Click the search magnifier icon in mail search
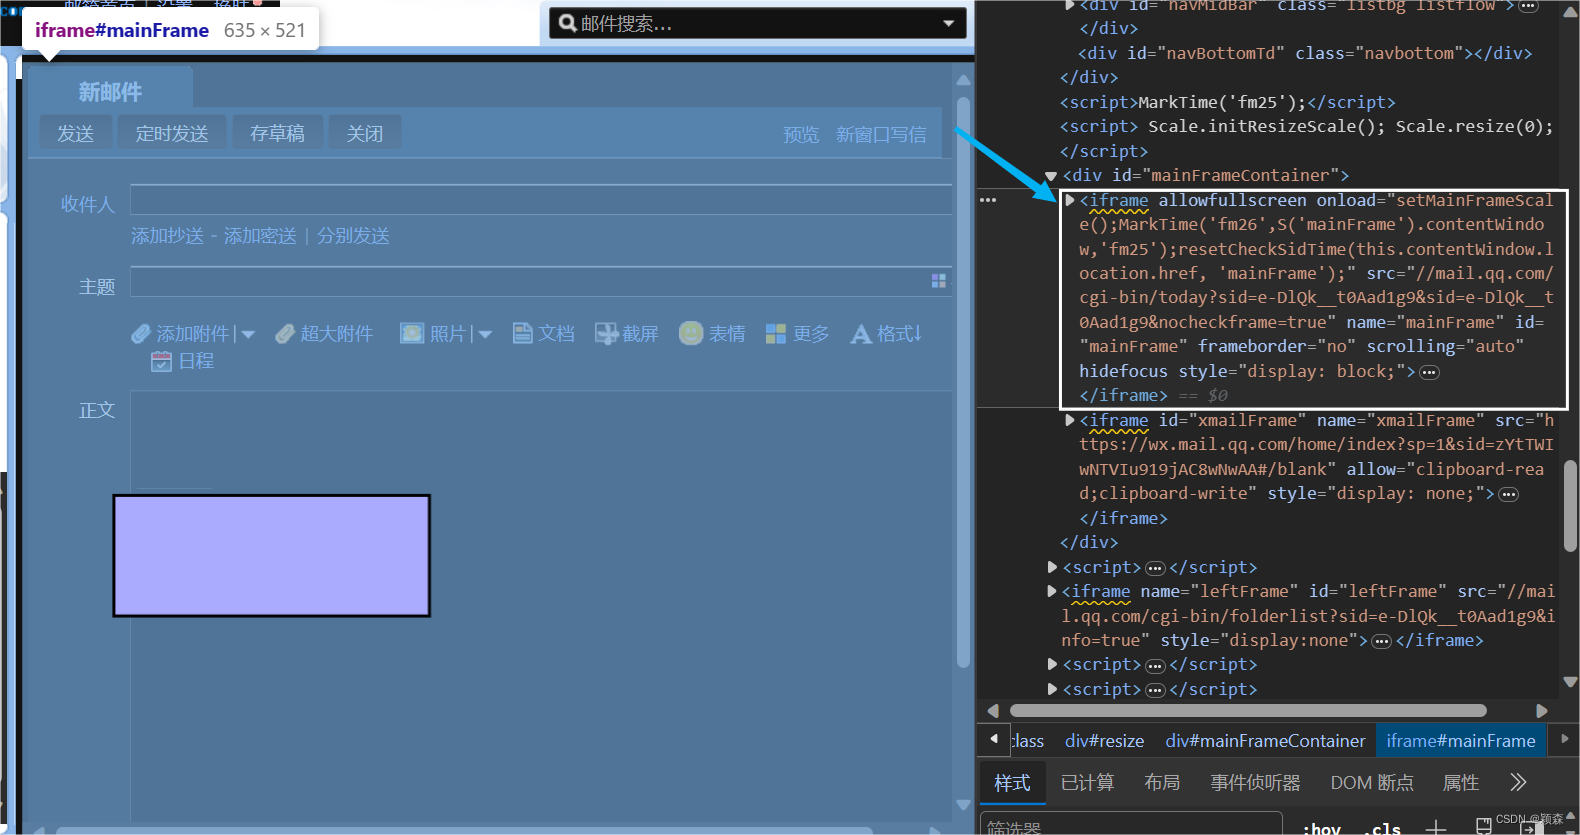Screen dimensions: 1580x835 pos(567,23)
